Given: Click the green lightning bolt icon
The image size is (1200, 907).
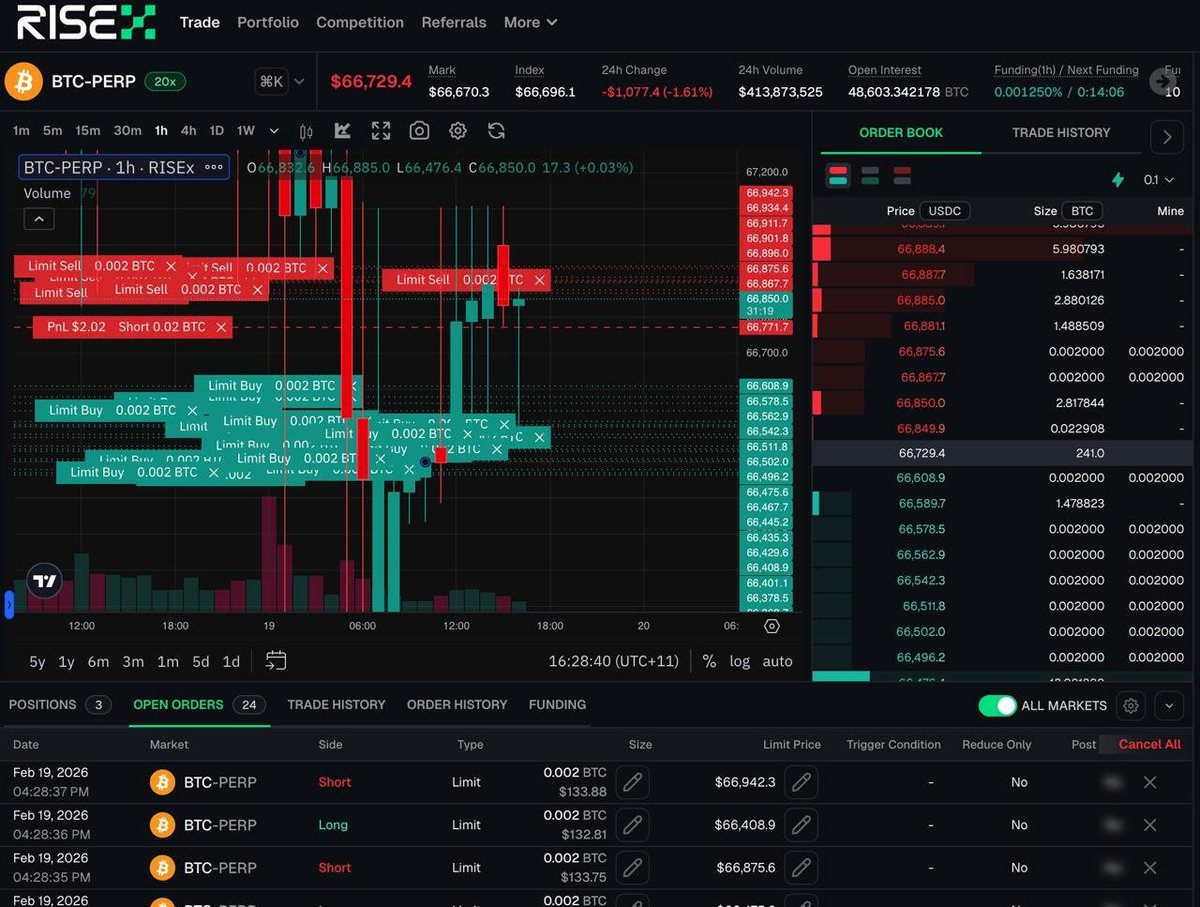Looking at the screenshot, I should (1118, 180).
